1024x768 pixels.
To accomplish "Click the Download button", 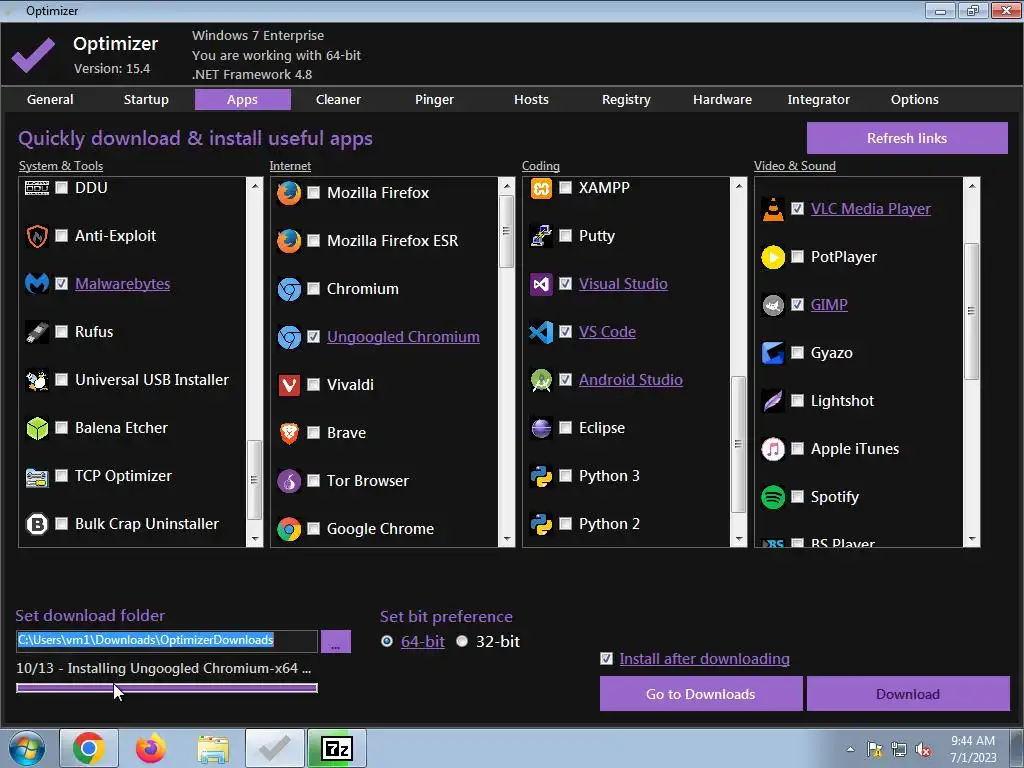I will [908, 694].
